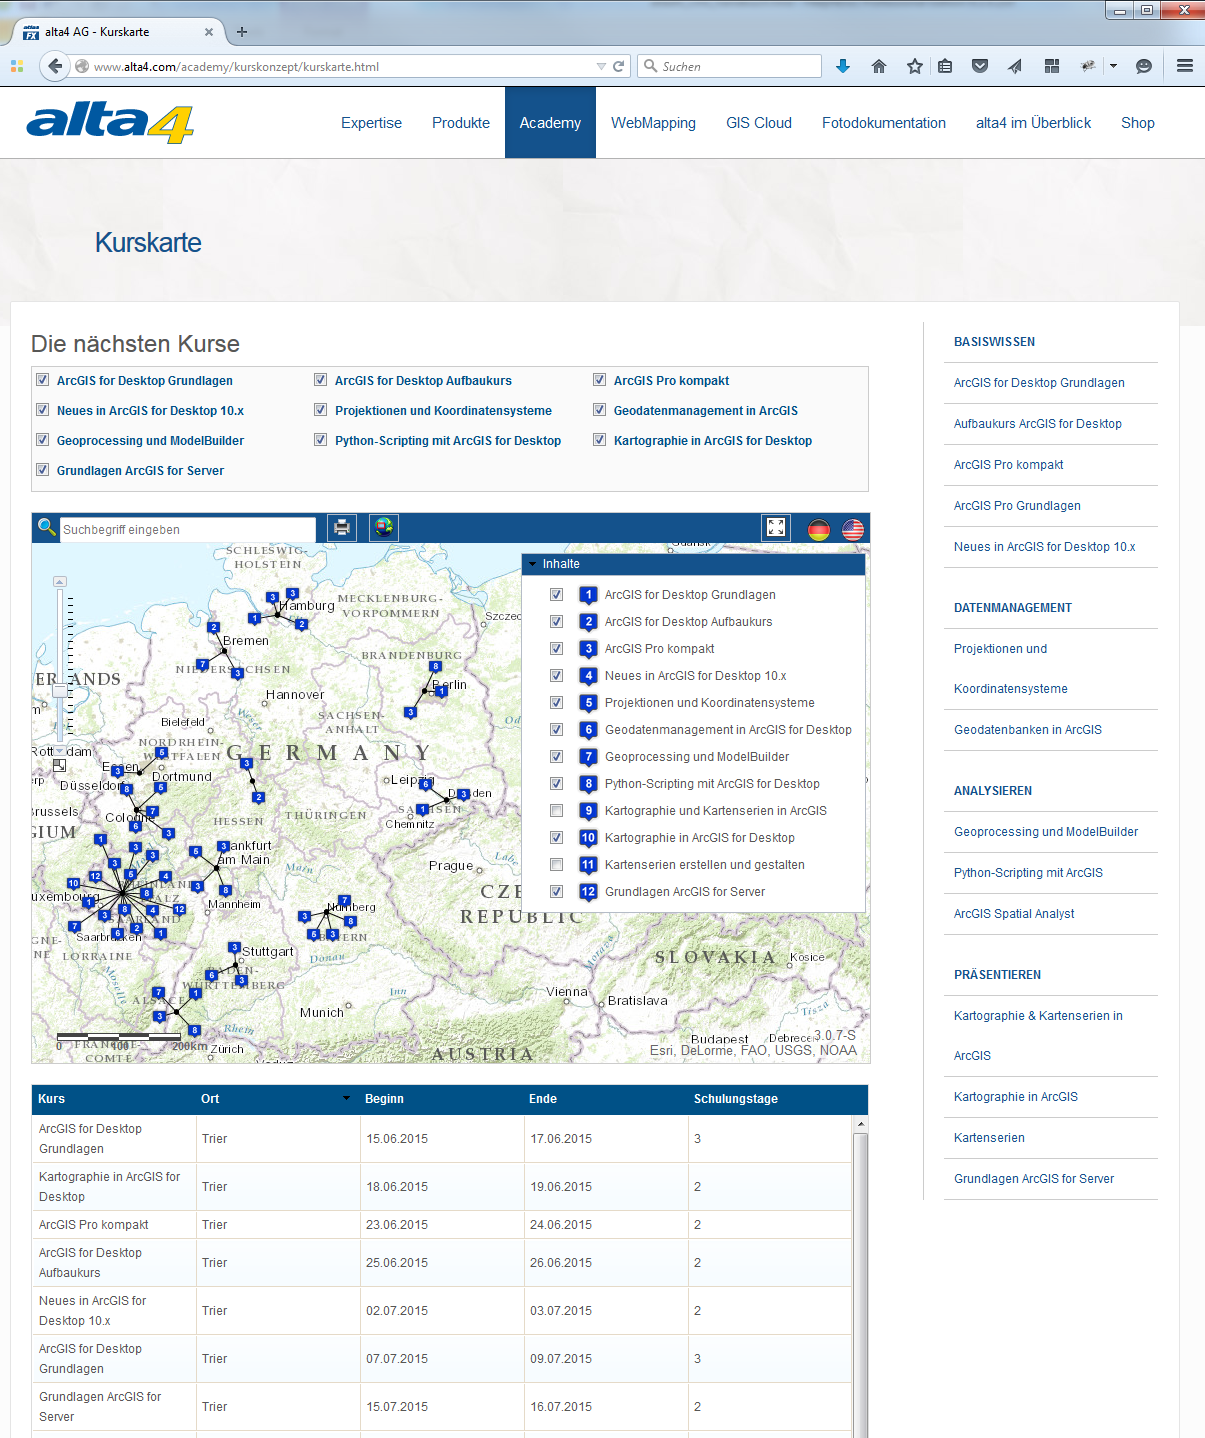The height and width of the screenshot is (1438, 1205).
Task: Select the alta4 AG - Kurskarte browser tab
Action: [118, 32]
